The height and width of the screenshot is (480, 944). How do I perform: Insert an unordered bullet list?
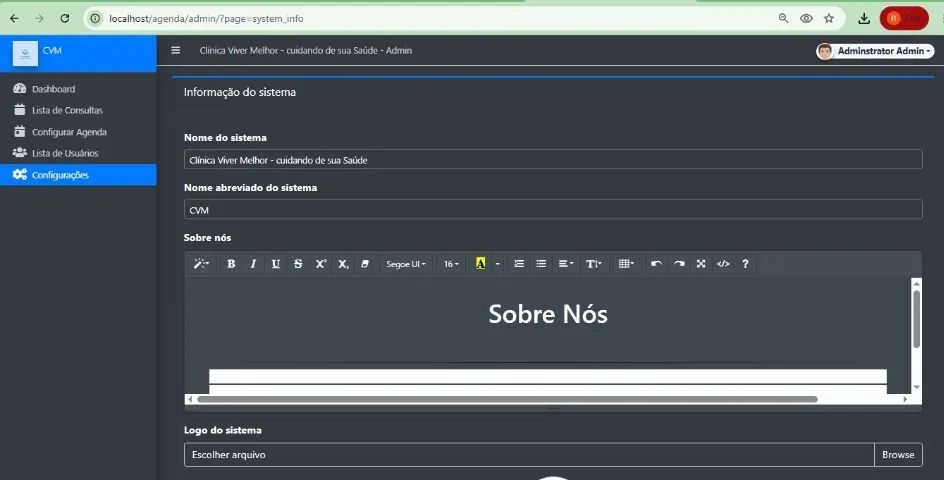coord(541,264)
